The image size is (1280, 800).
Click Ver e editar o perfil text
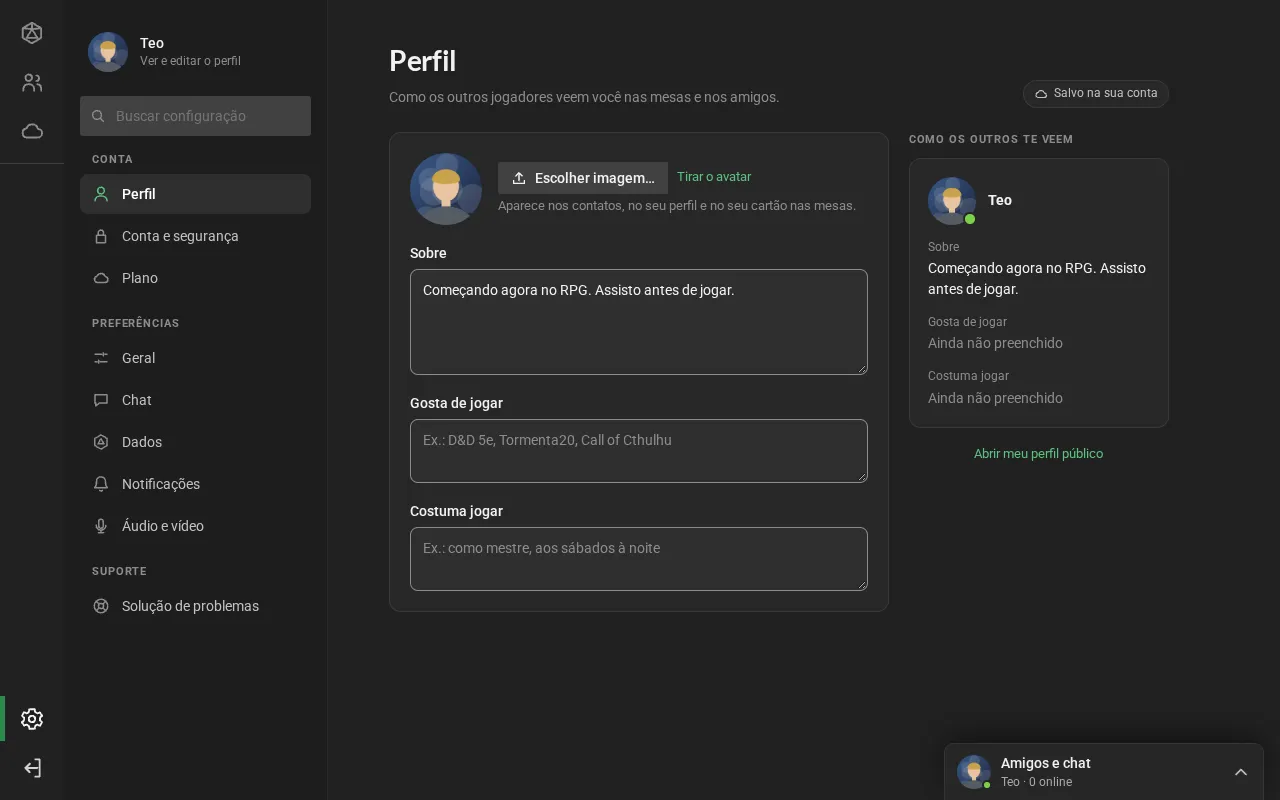coord(190,61)
